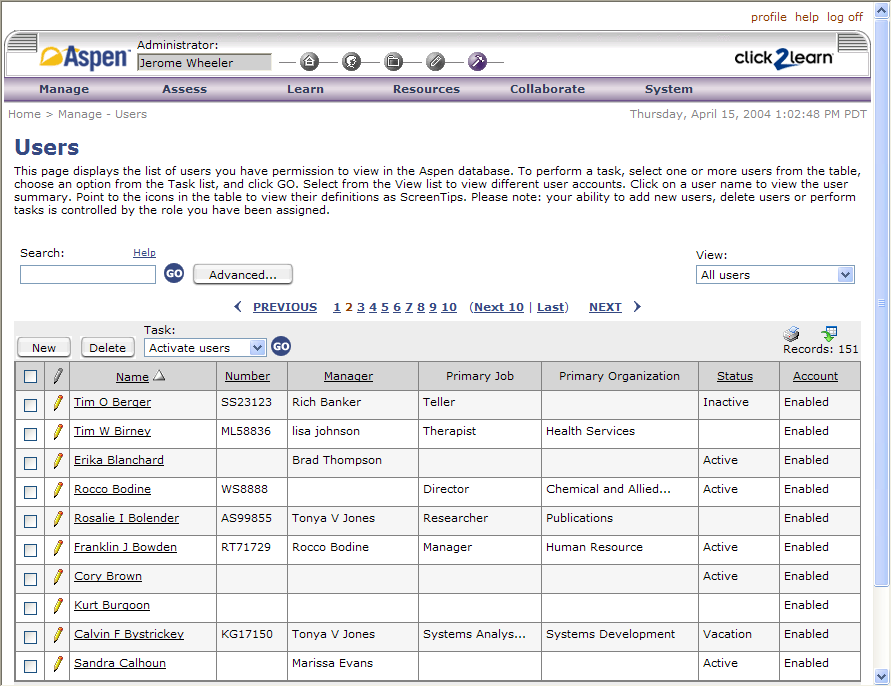Click the GO icon next to Search field
This screenshot has width=892, height=687.
(174, 274)
